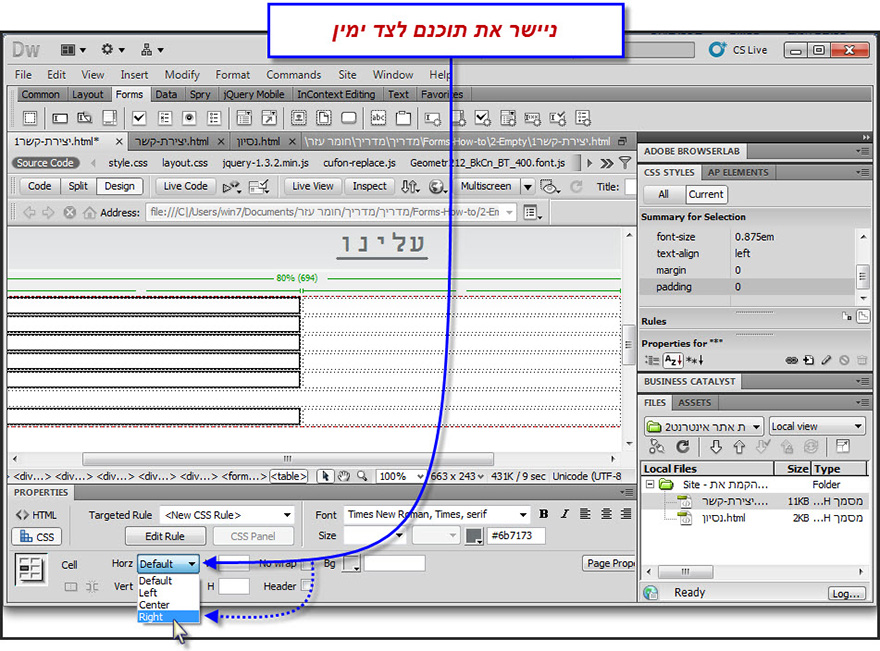
Task: Show All CSS styles mode
Action: pos(663,194)
